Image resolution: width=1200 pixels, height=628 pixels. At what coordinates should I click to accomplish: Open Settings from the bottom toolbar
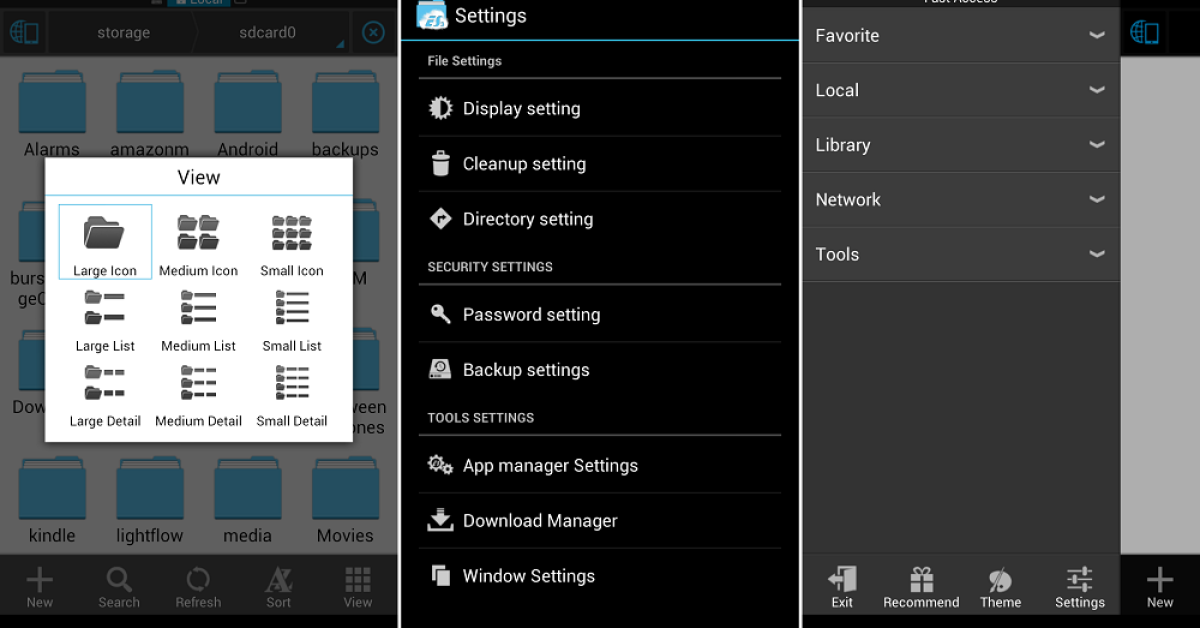pyautogui.click(x=1079, y=587)
